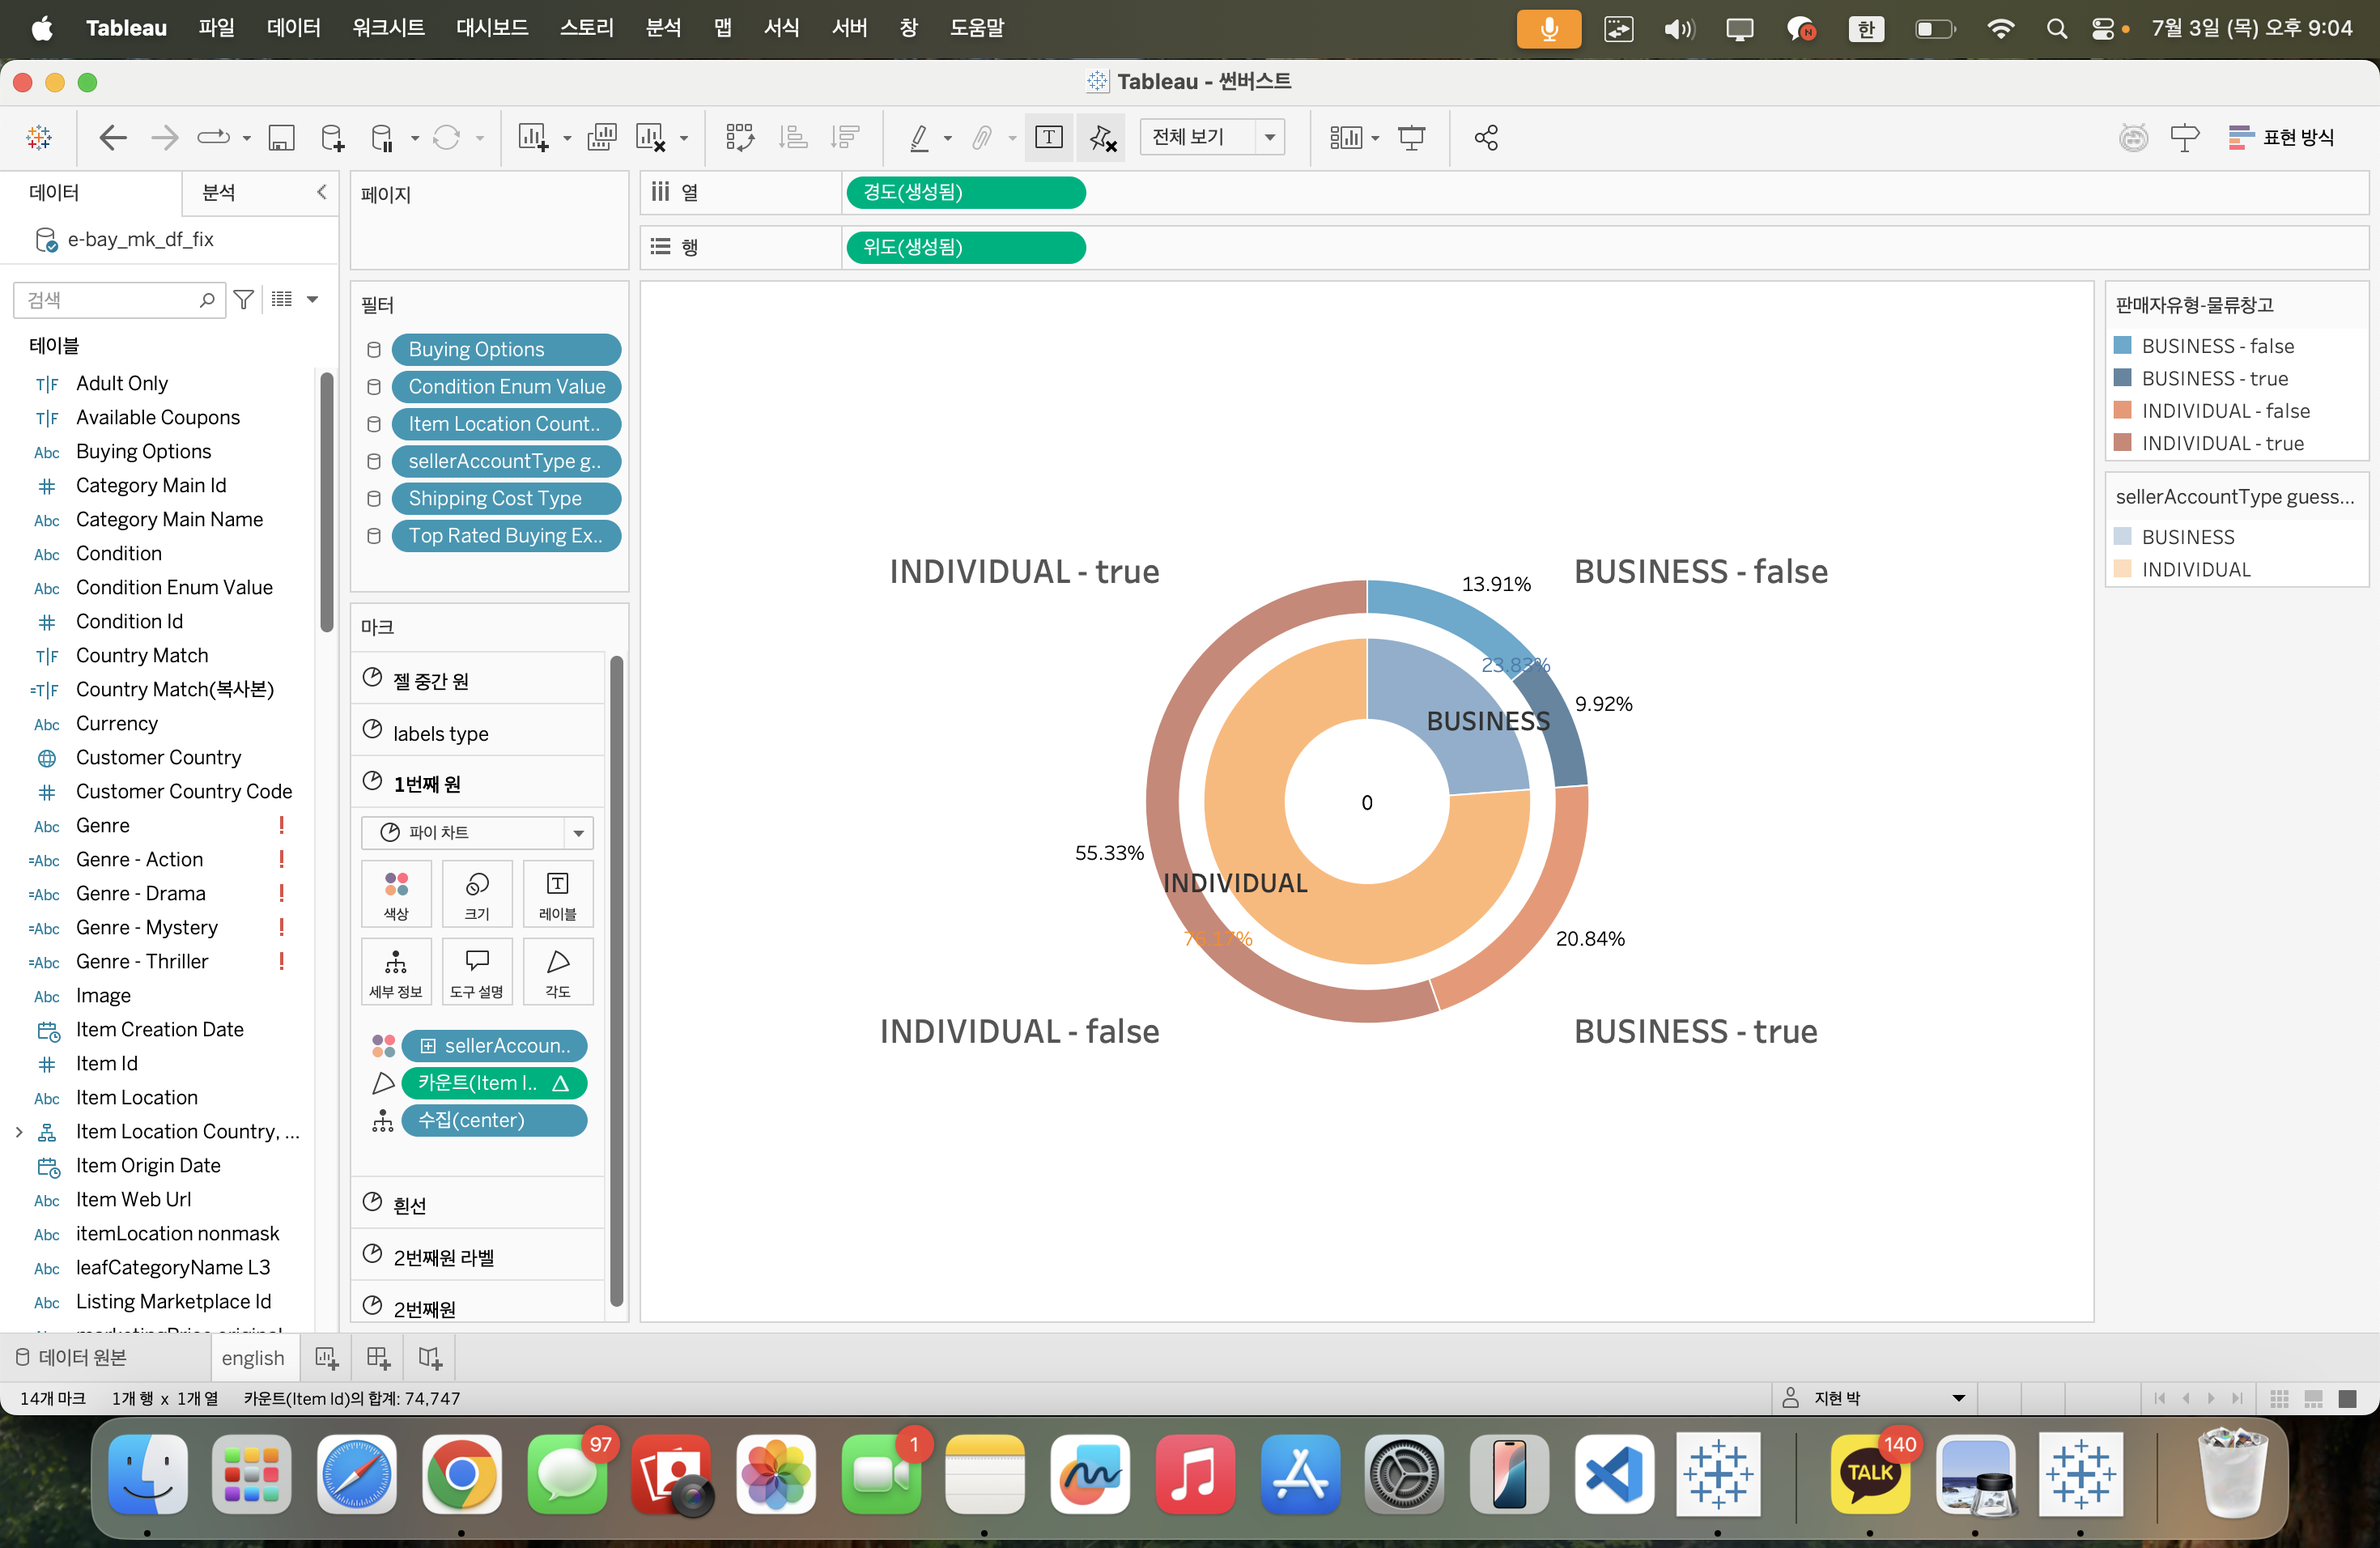This screenshot has height=1548, width=2380.
Task: Select the Customer Country field
Action: (x=158, y=757)
